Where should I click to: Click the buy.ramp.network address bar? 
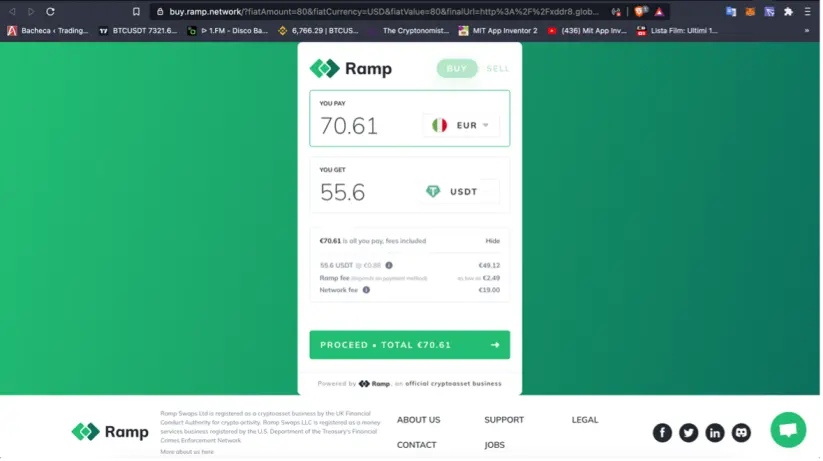click(x=383, y=12)
